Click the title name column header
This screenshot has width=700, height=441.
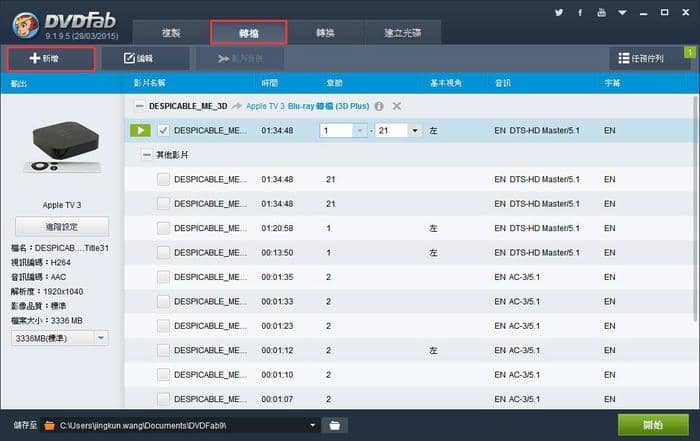point(150,83)
